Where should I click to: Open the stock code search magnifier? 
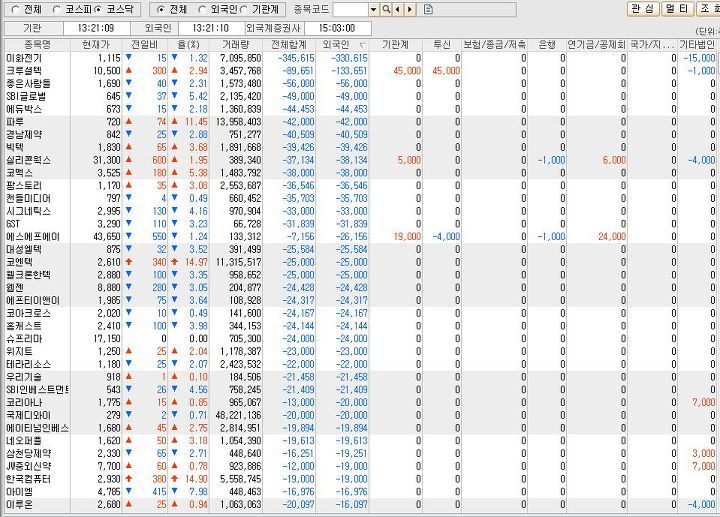pyautogui.click(x=387, y=9)
